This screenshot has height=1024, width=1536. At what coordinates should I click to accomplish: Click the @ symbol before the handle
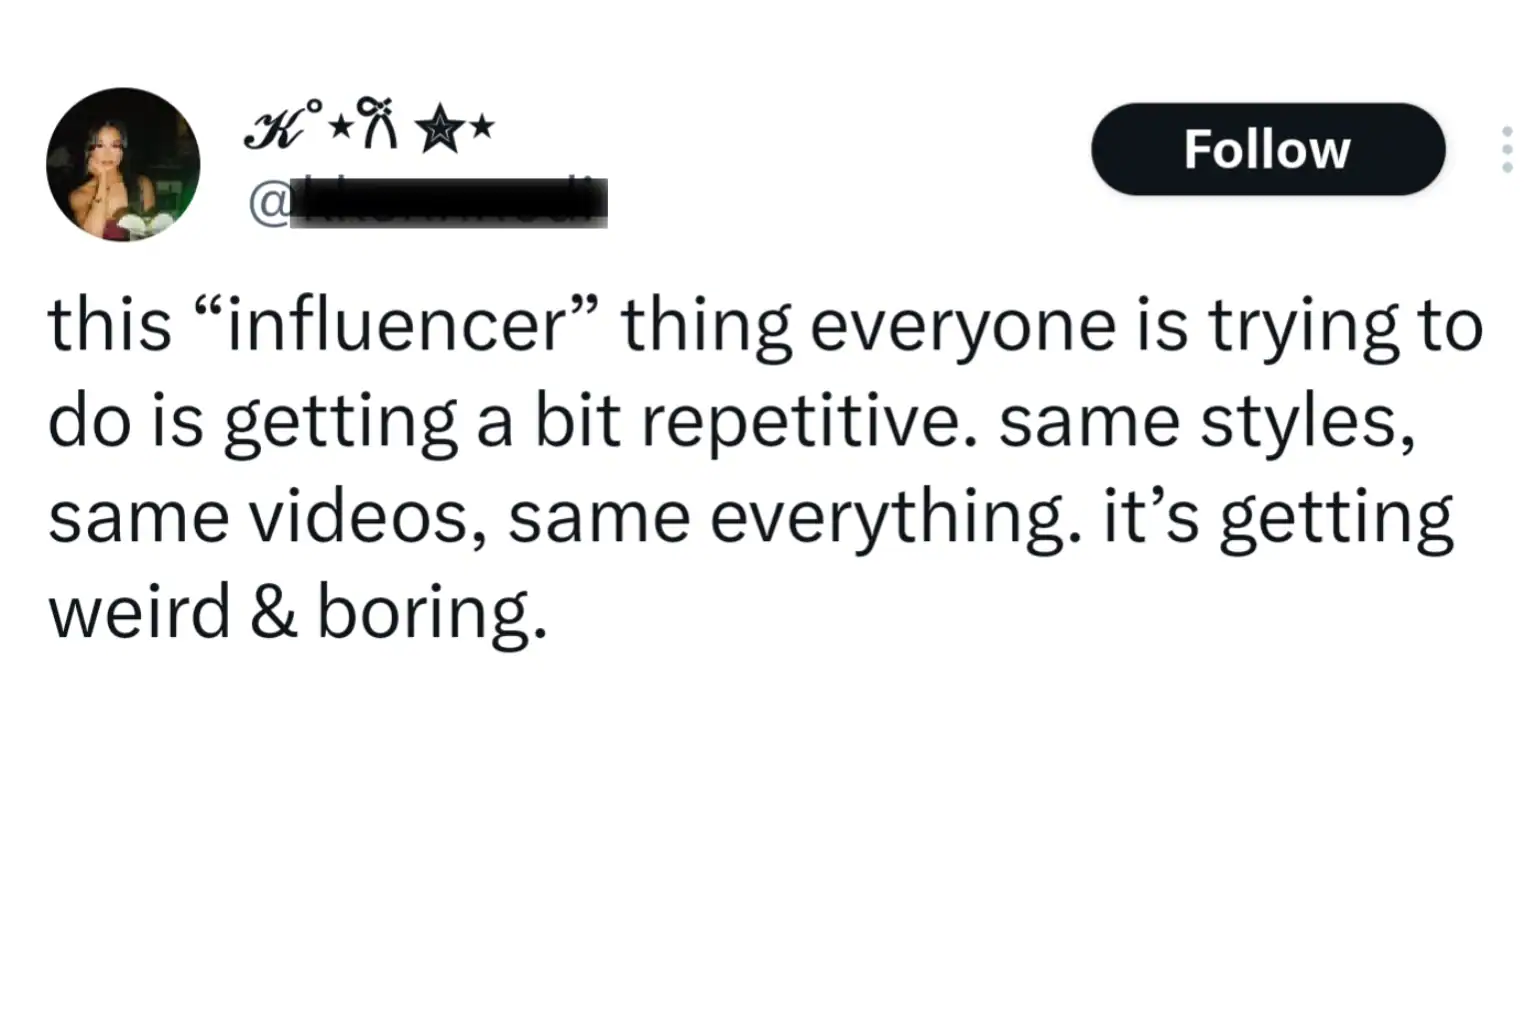pos(267,204)
